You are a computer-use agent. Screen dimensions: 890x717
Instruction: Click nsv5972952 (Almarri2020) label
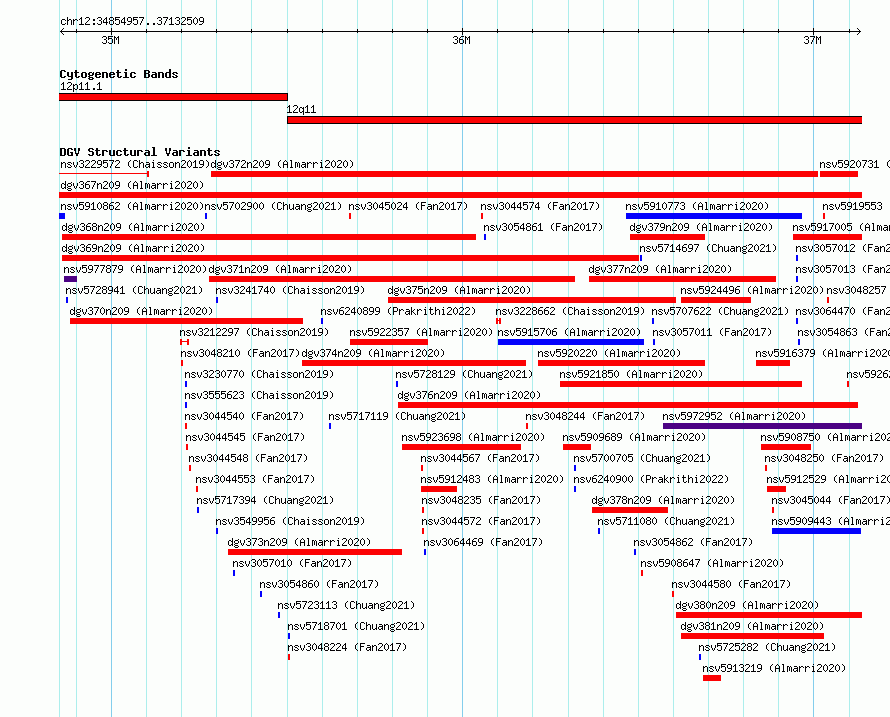[x=734, y=416]
